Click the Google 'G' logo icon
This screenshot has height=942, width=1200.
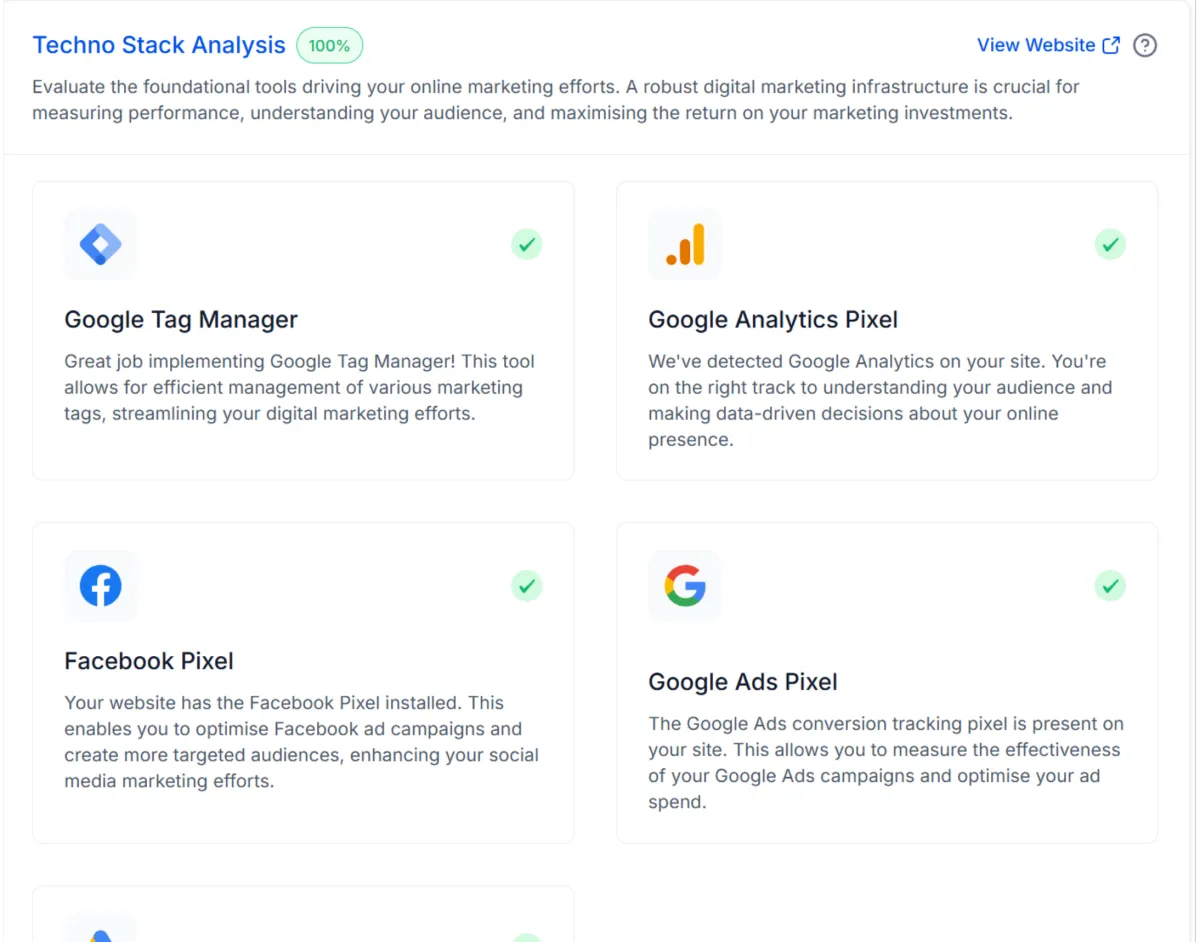pyautogui.click(x=685, y=586)
